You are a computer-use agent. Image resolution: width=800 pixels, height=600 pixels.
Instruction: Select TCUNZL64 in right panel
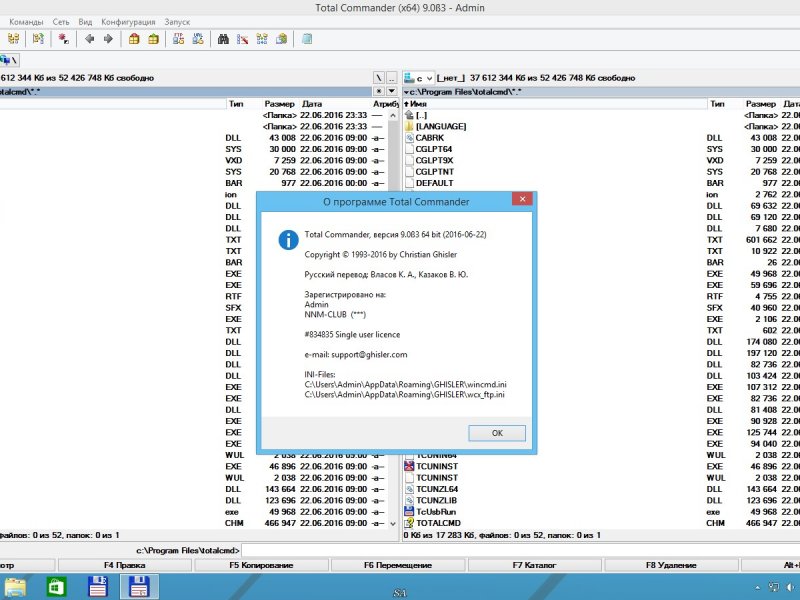point(437,489)
